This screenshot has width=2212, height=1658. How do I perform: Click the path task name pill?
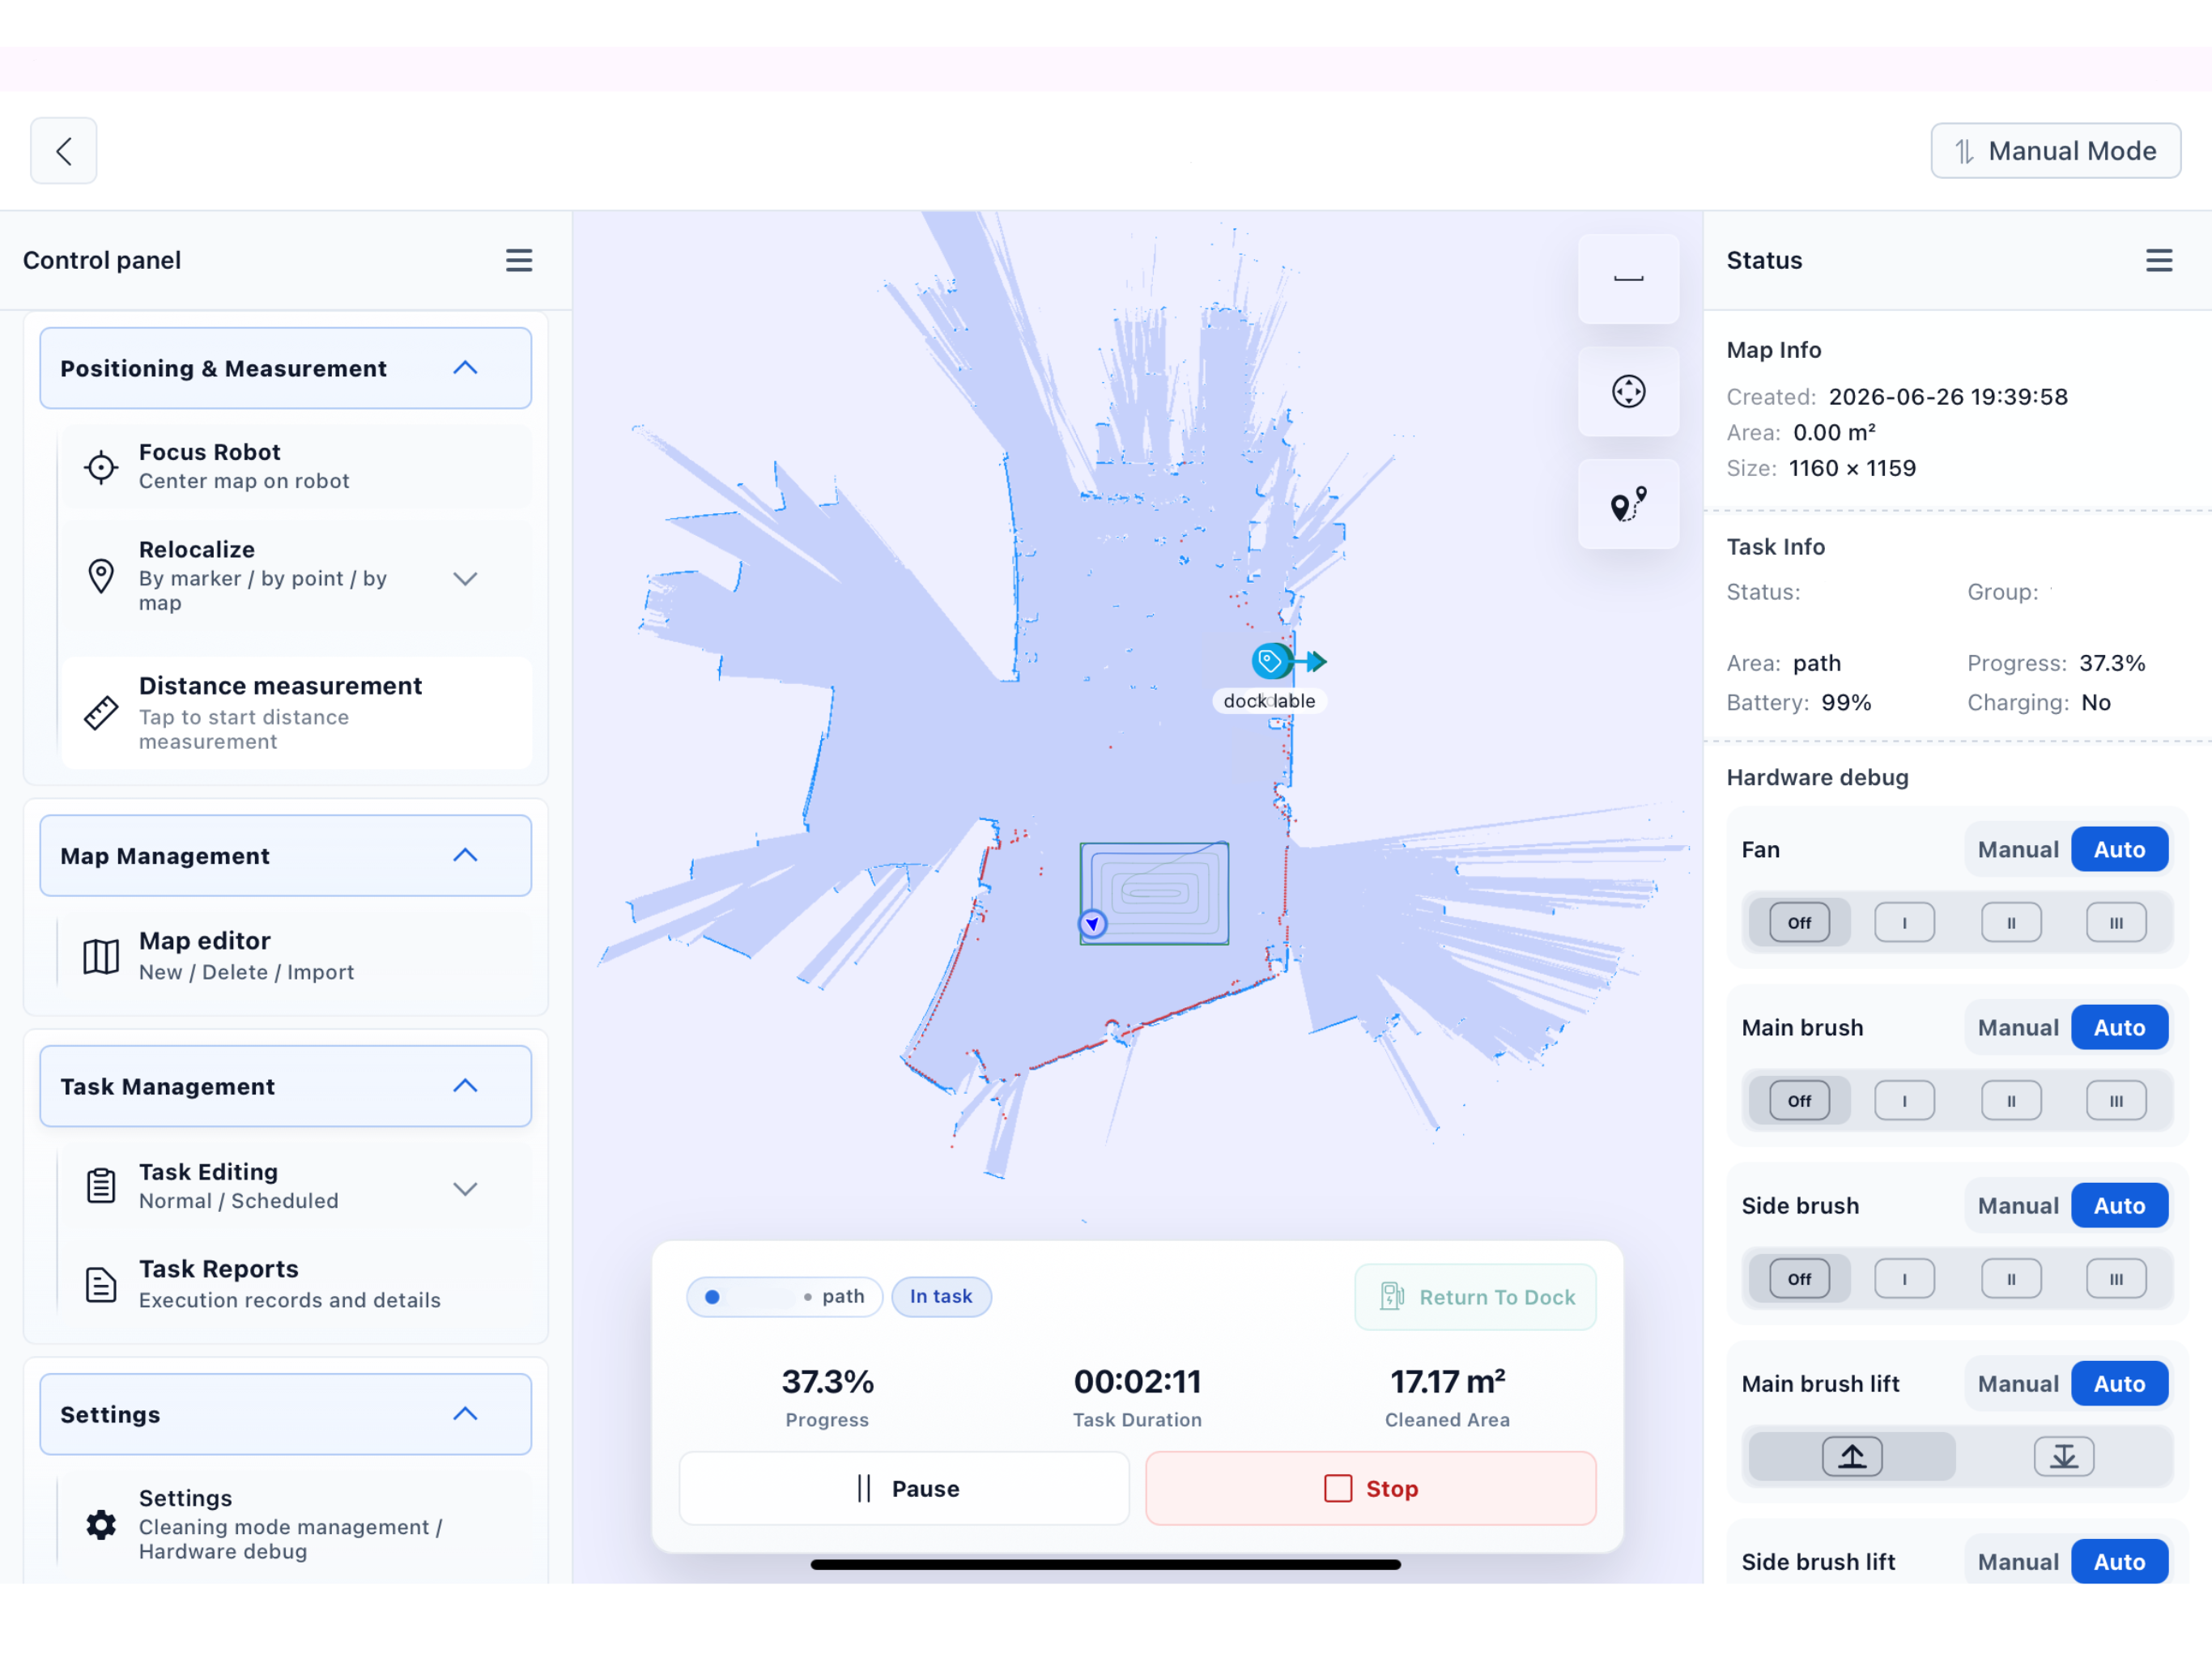(x=784, y=1297)
